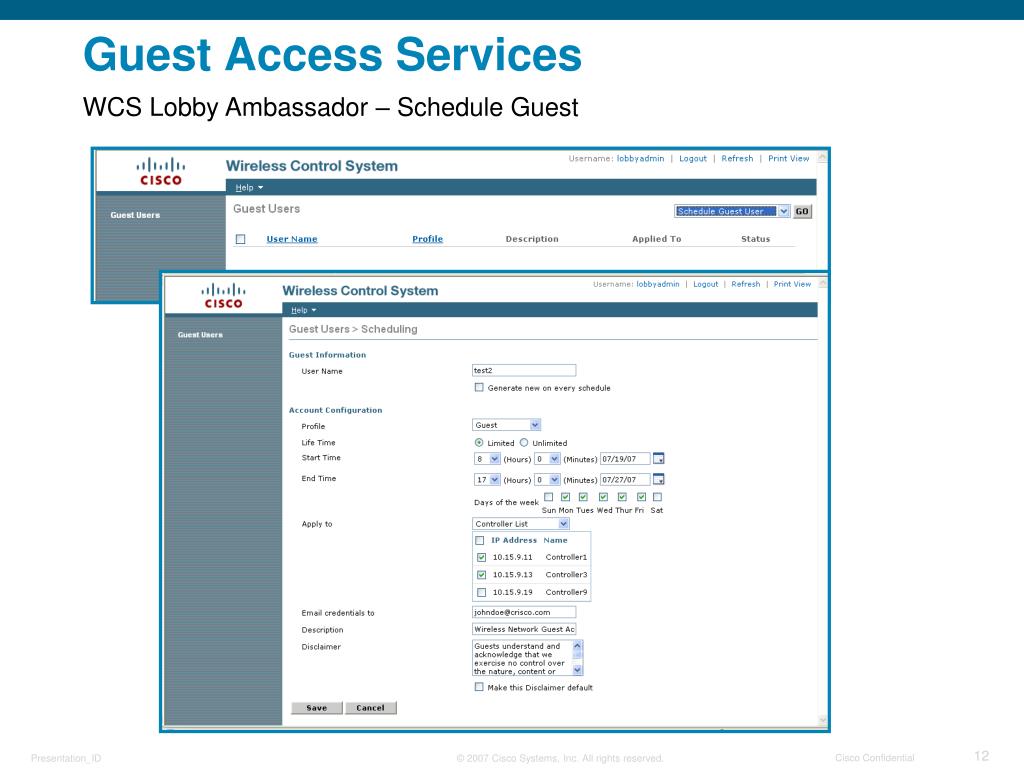
Task: Click the lobbyadmin username in back window
Action: click(x=640, y=158)
